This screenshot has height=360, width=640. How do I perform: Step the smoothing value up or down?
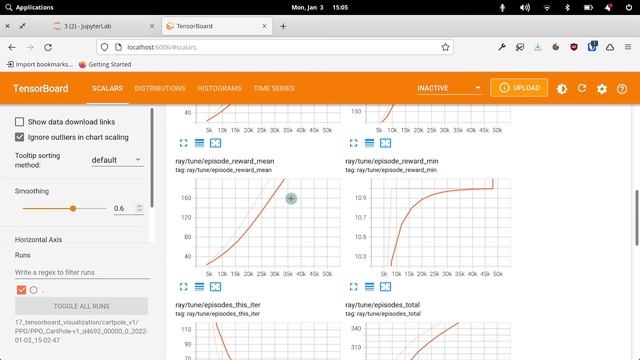(140, 208)
